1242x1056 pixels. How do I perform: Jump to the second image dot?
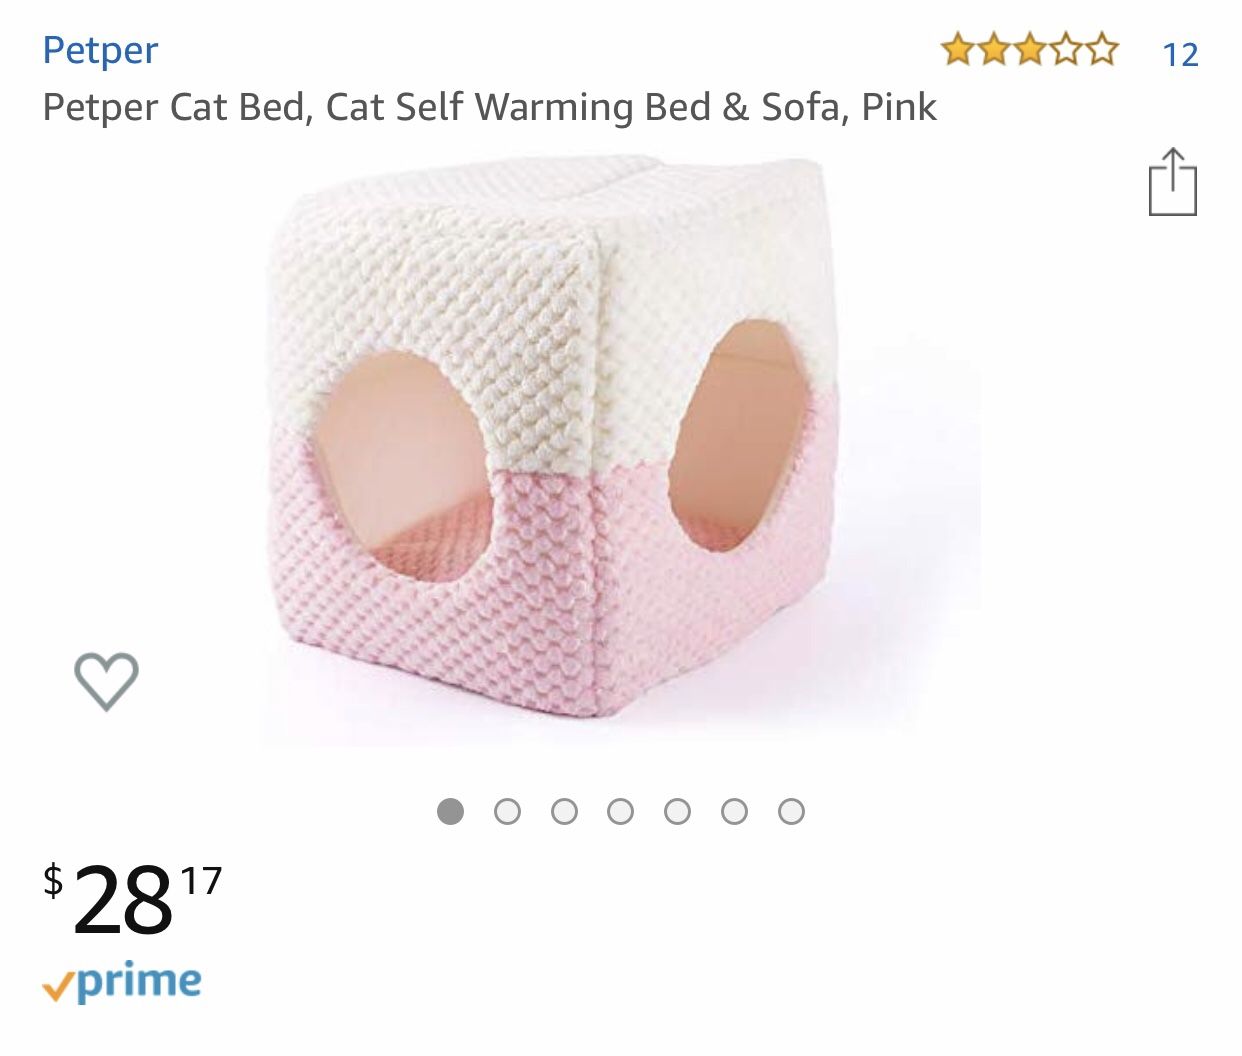(509, 812)
